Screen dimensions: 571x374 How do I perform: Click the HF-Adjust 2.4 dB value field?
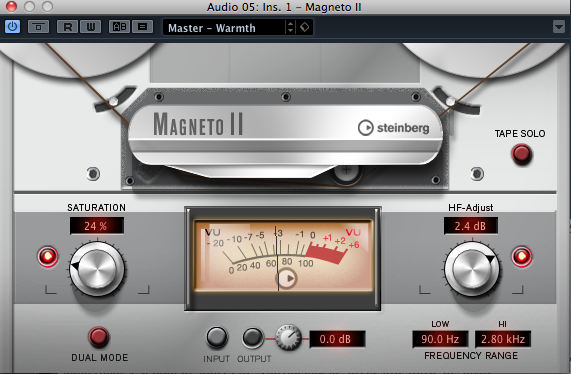tap(470, 226)
